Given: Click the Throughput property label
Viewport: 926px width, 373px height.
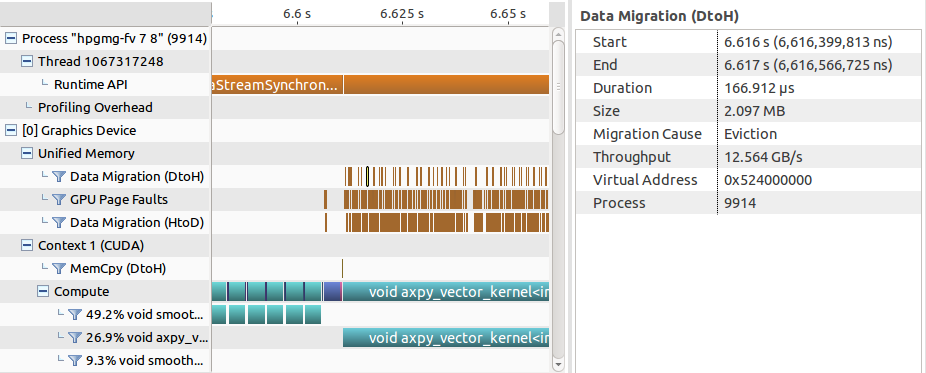Looking at the screenshot, I should pos(632,157).
